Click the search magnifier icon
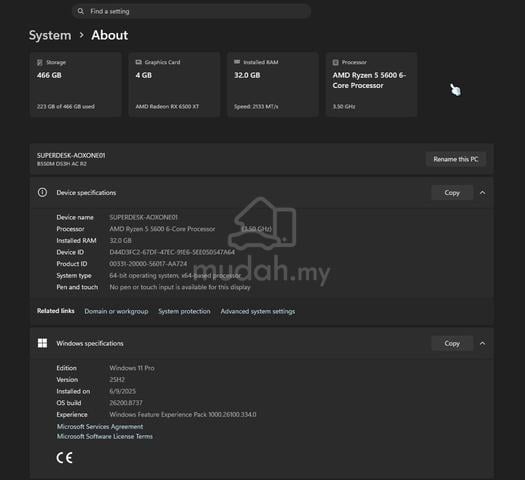Image resolution: width=525 pixels, height=480 pixels. [81, 11]
